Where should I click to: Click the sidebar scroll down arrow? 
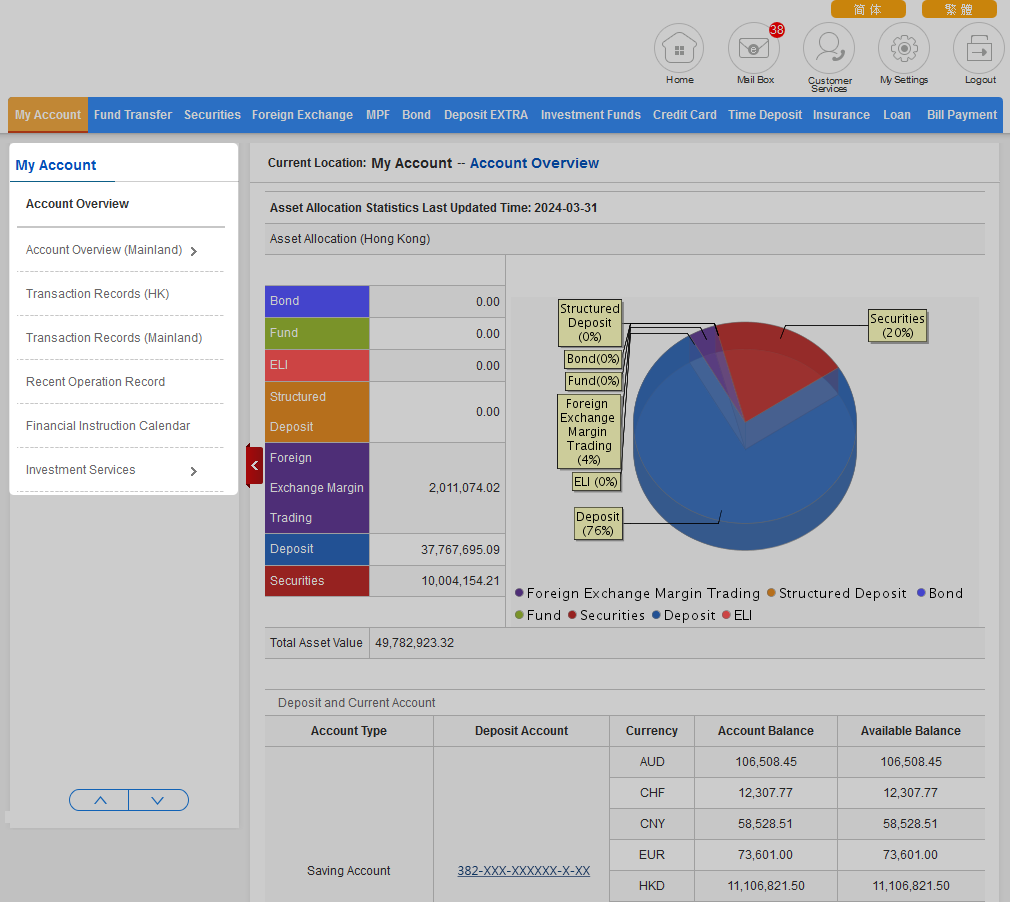(158, 800)
